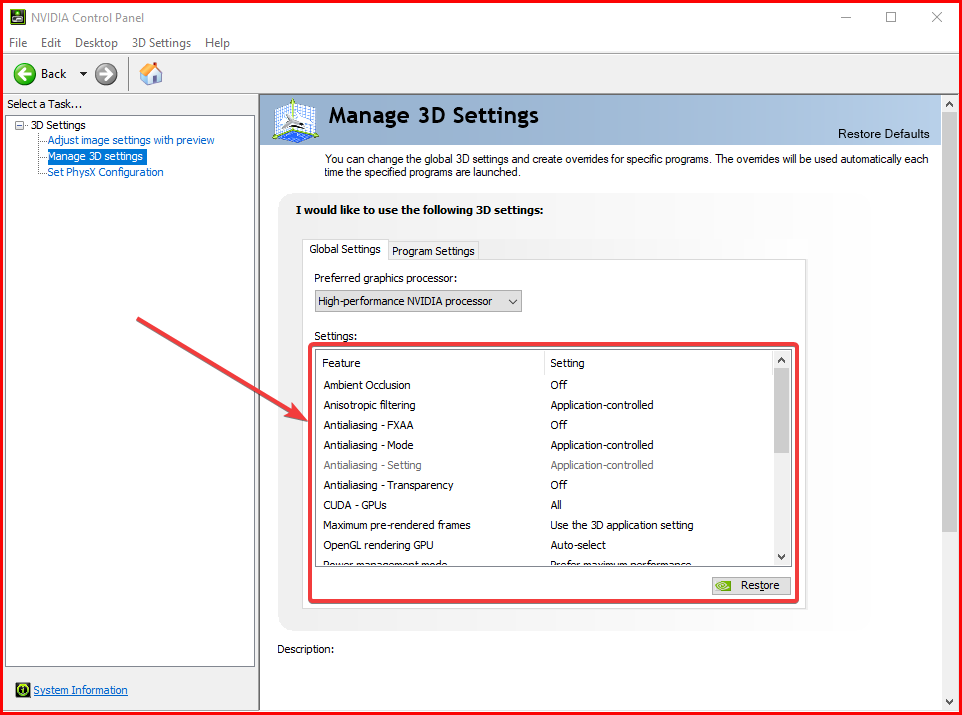962x715 pixels.
Task: Open the Desktop menu
Action: click(96, 42)
